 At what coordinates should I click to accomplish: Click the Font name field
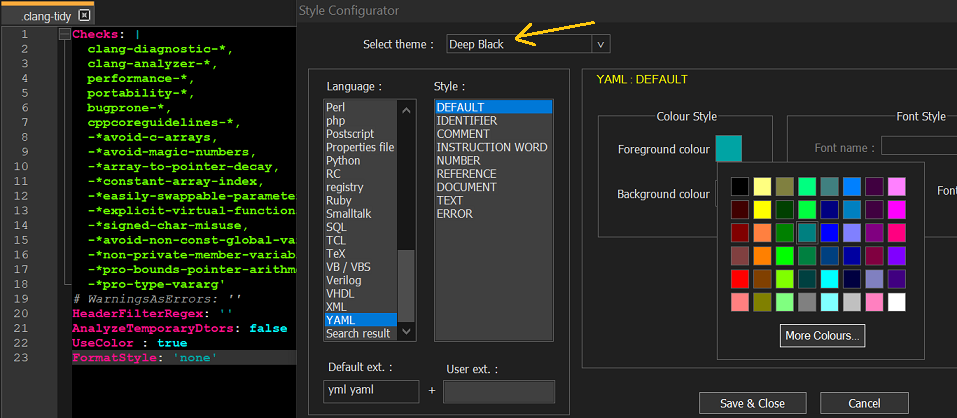[x=919, y=145]
